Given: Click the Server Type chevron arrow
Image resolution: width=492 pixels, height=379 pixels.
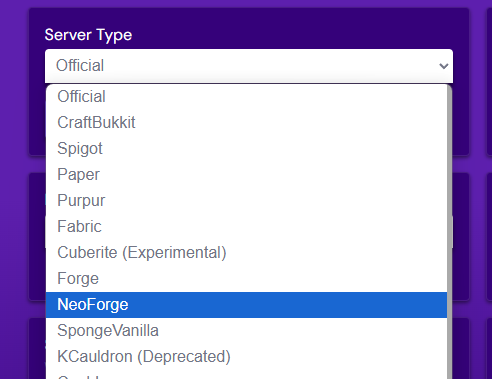Looking at the screenshot, I should 444,66.
